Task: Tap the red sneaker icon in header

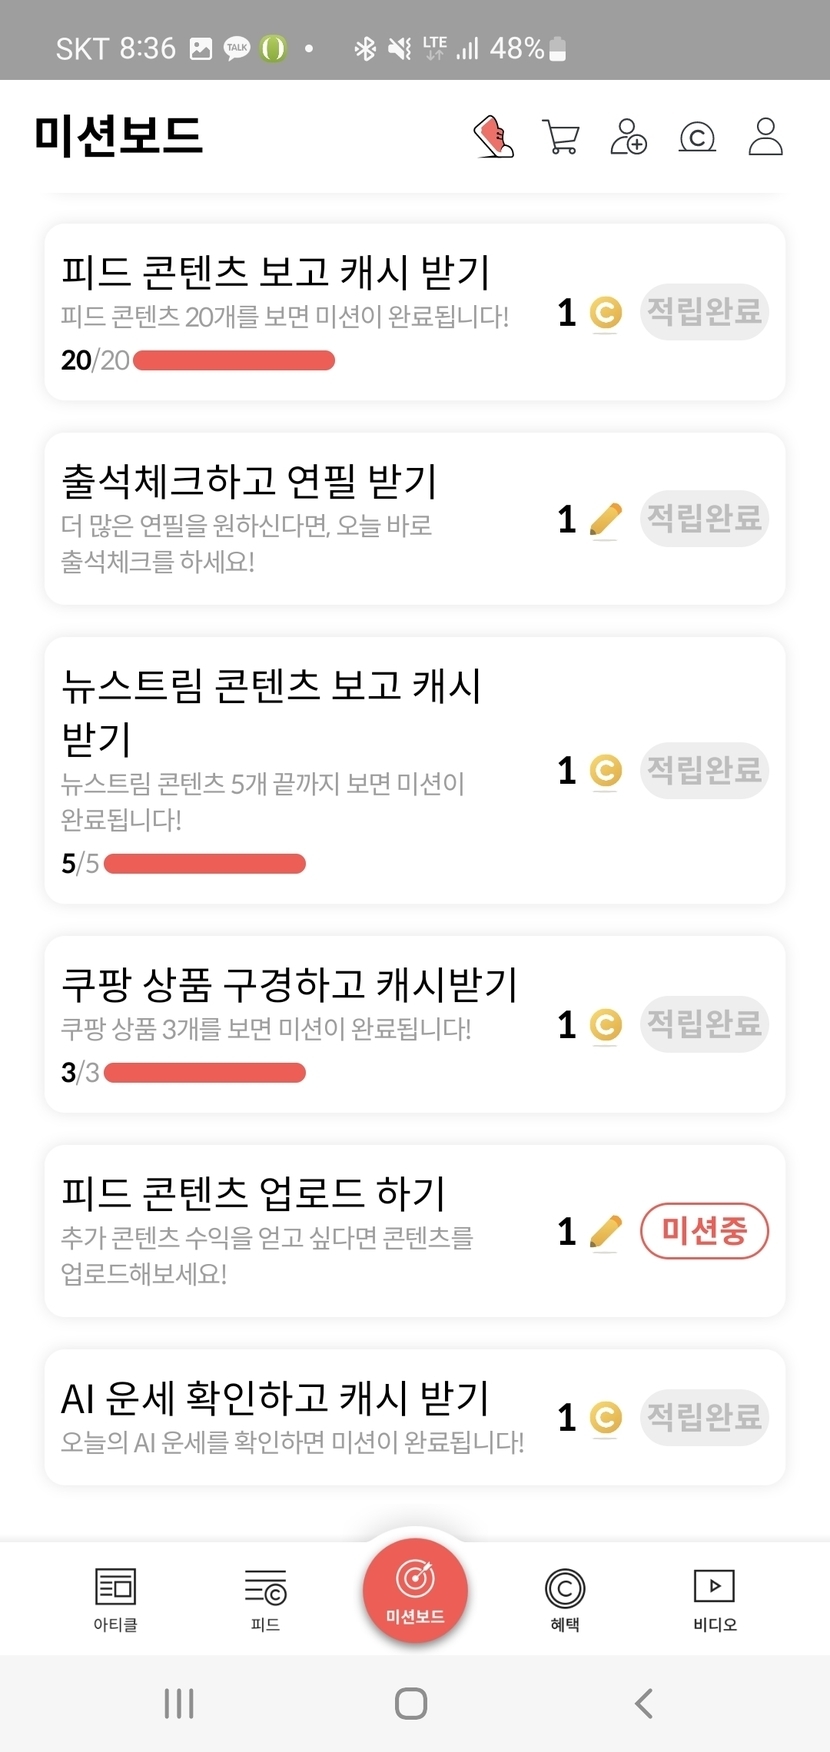Action: (x=493, y=137)
